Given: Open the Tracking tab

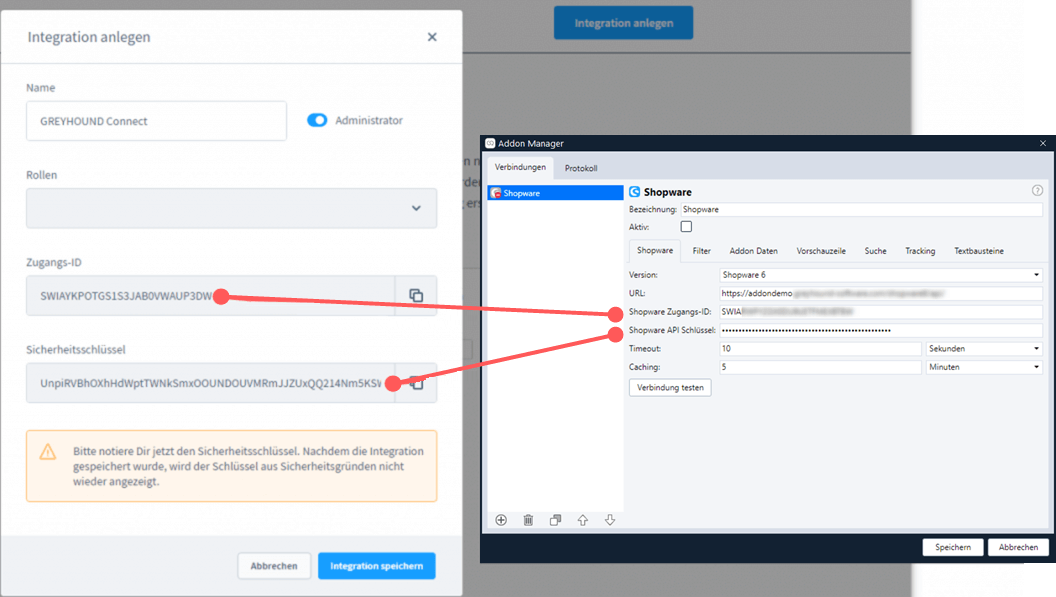Looking at the screenshot, I should (x=920, y=251).
